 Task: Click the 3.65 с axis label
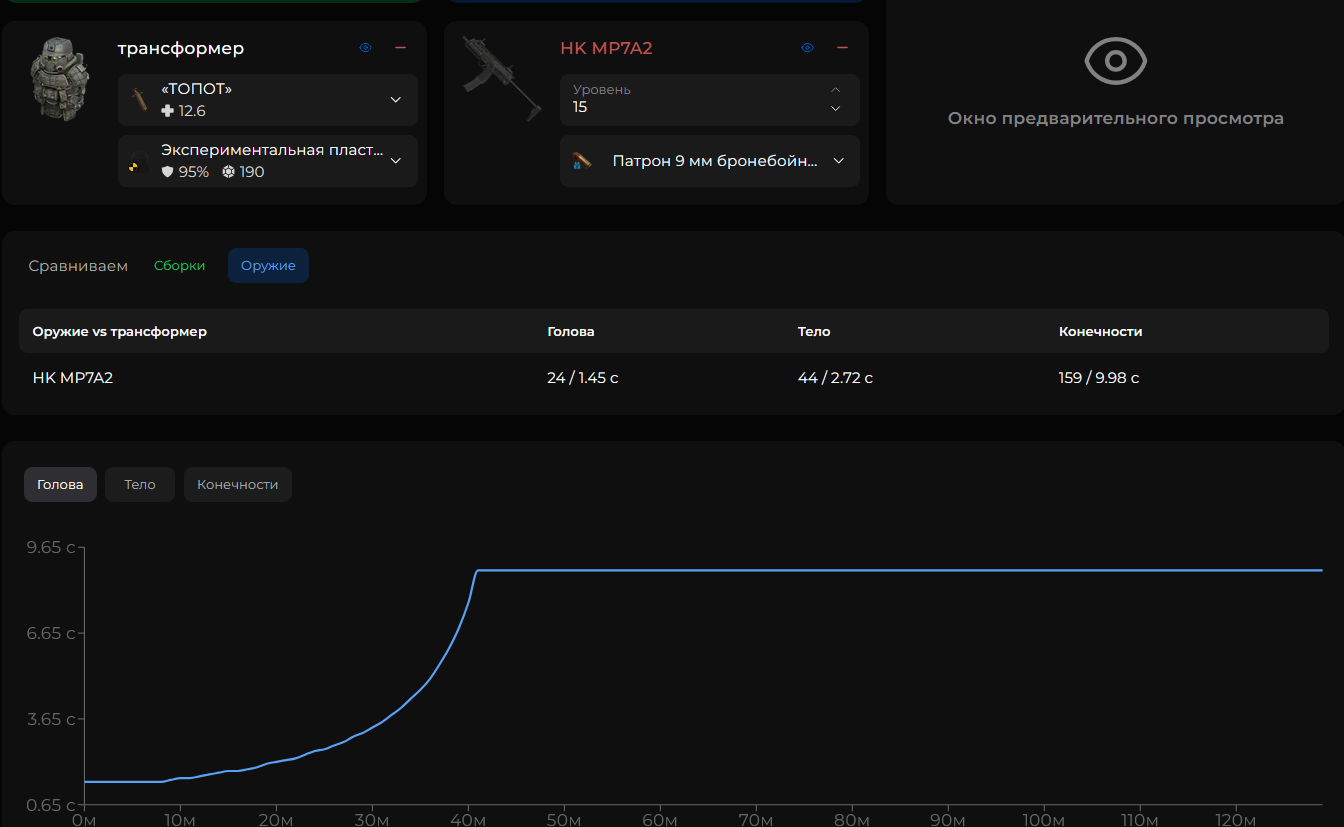point(49,719)
